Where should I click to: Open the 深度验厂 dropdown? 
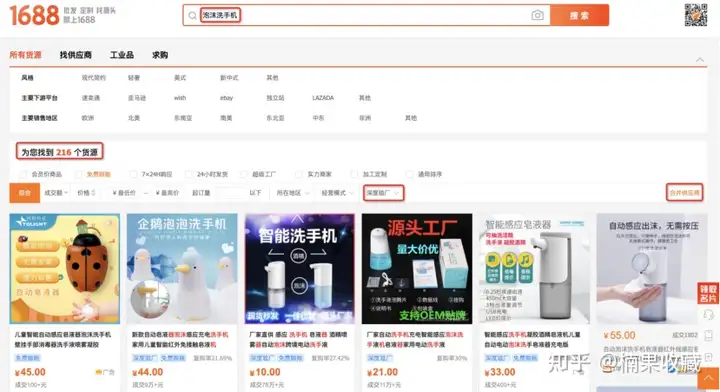pyautogui.click(x=383, y=193)
